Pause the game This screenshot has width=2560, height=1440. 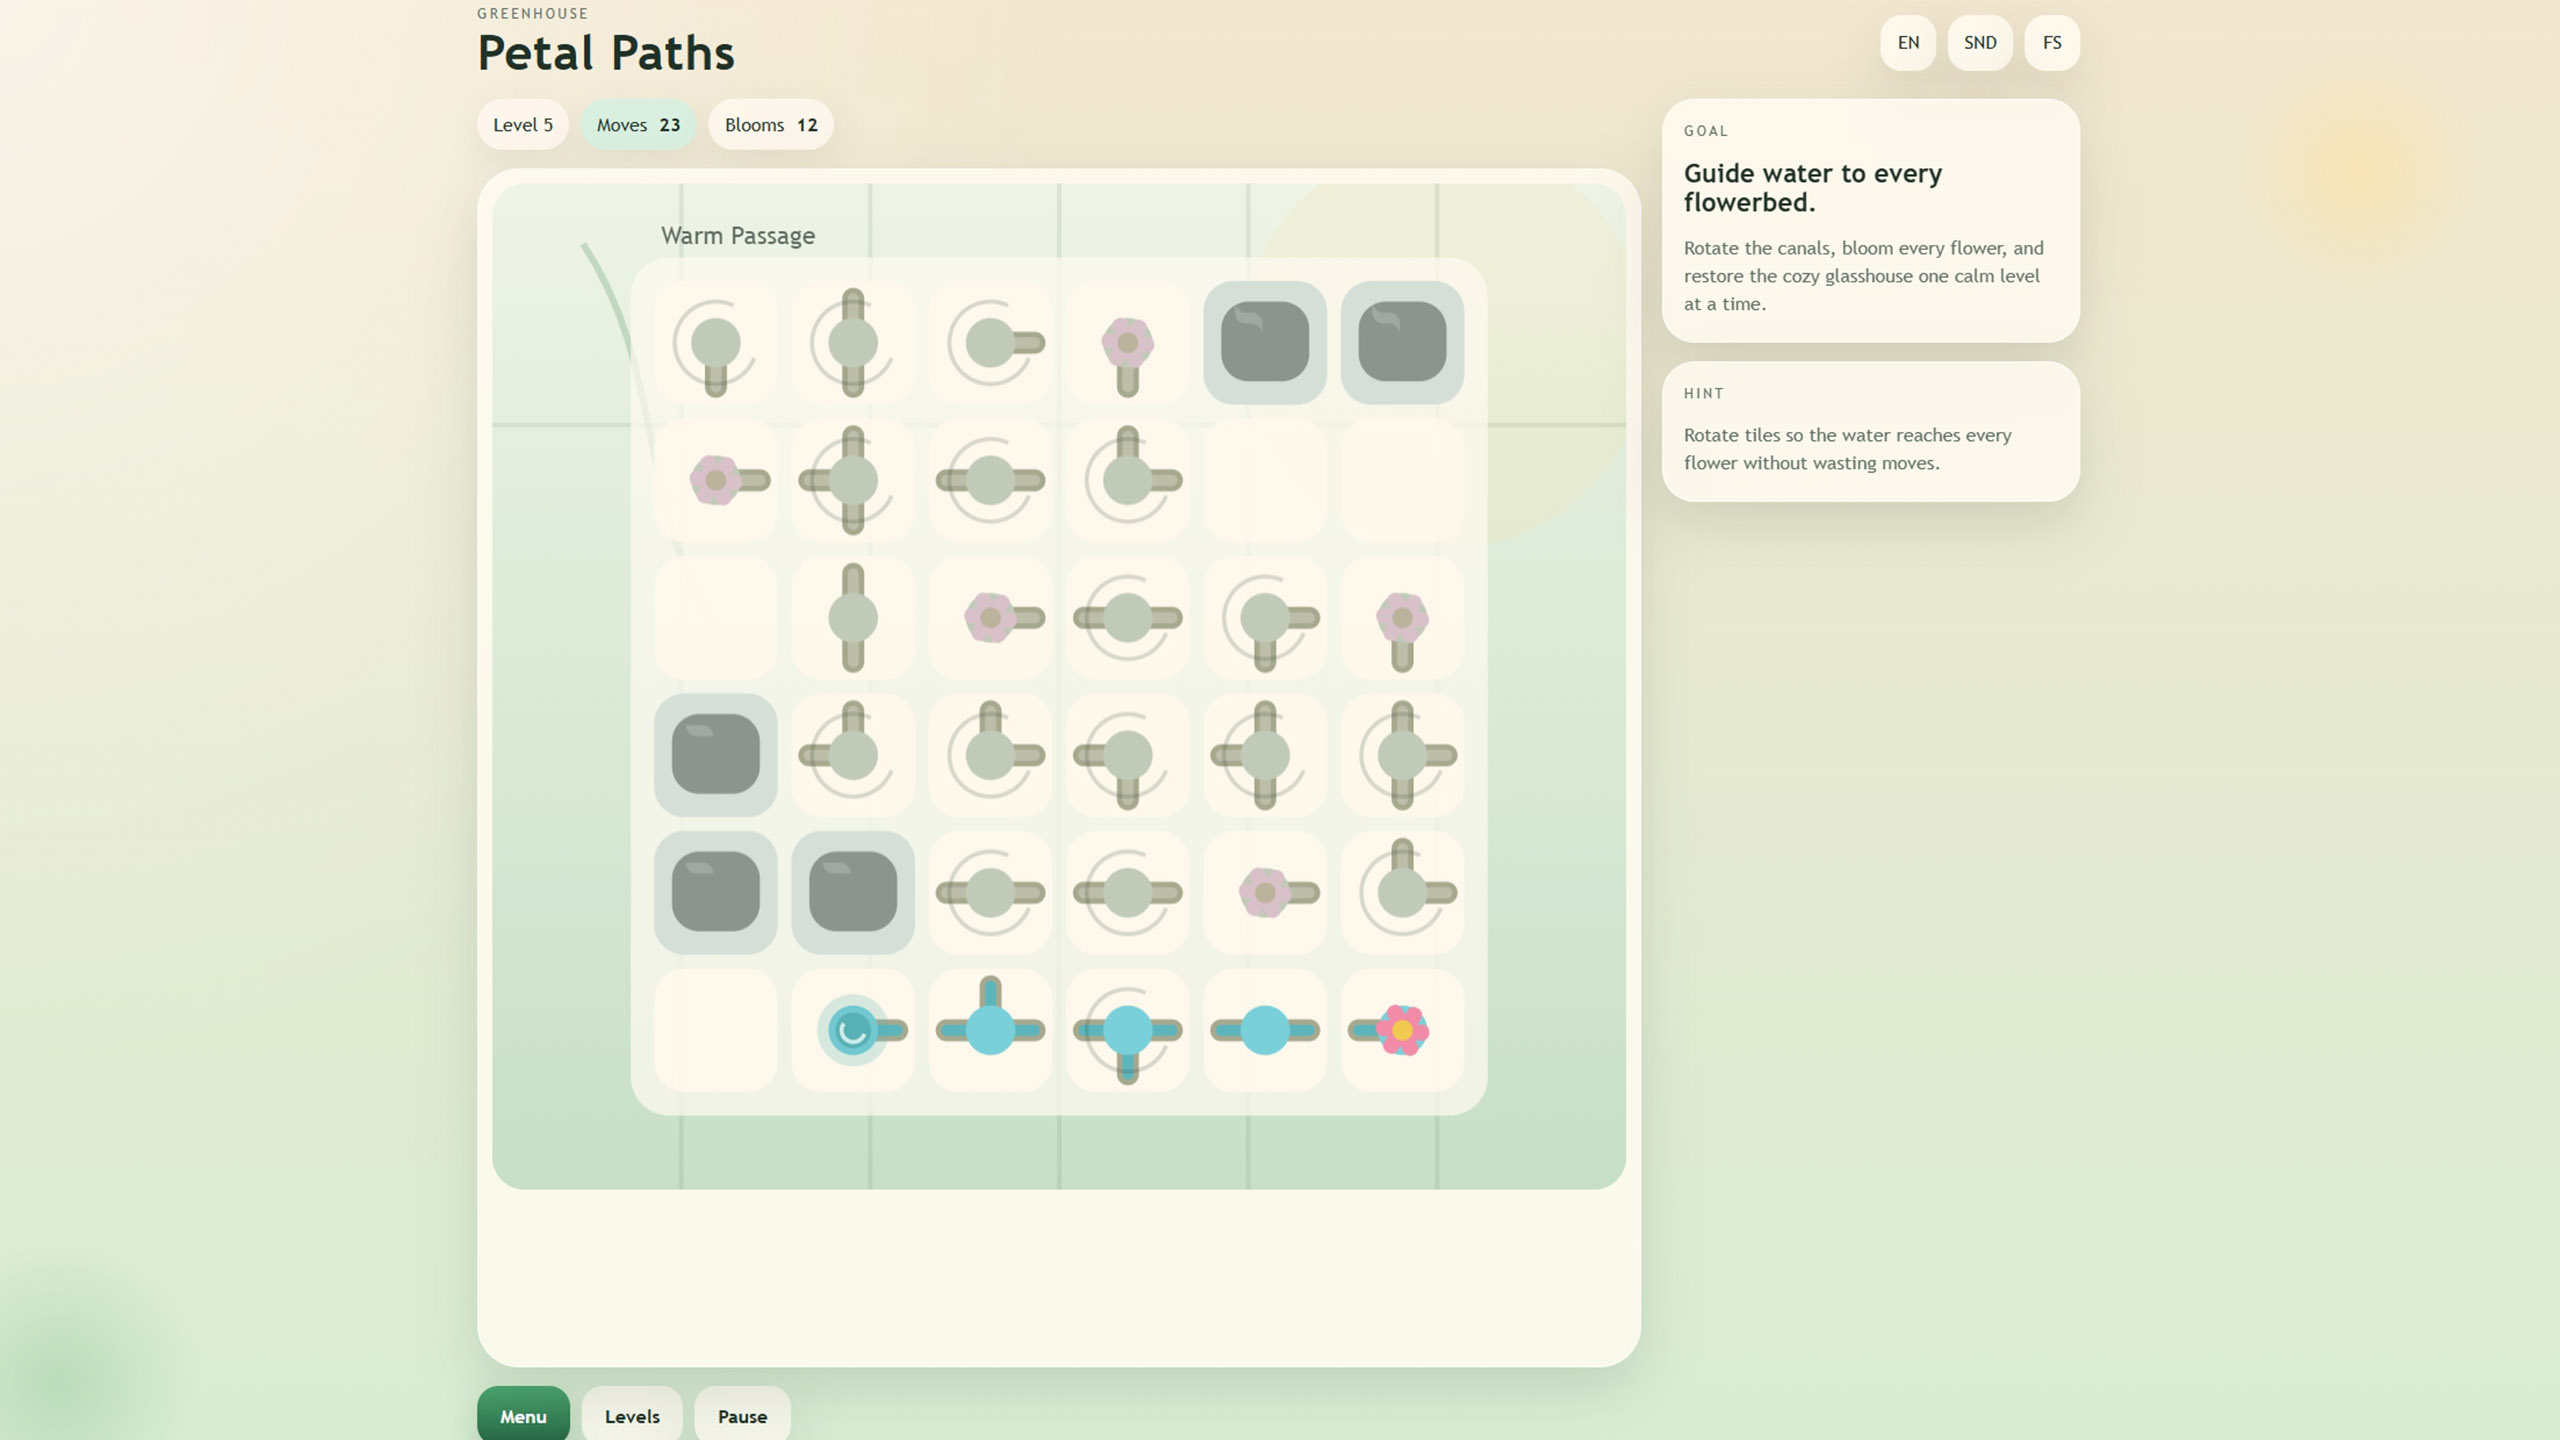click(x=742, y=1416)
